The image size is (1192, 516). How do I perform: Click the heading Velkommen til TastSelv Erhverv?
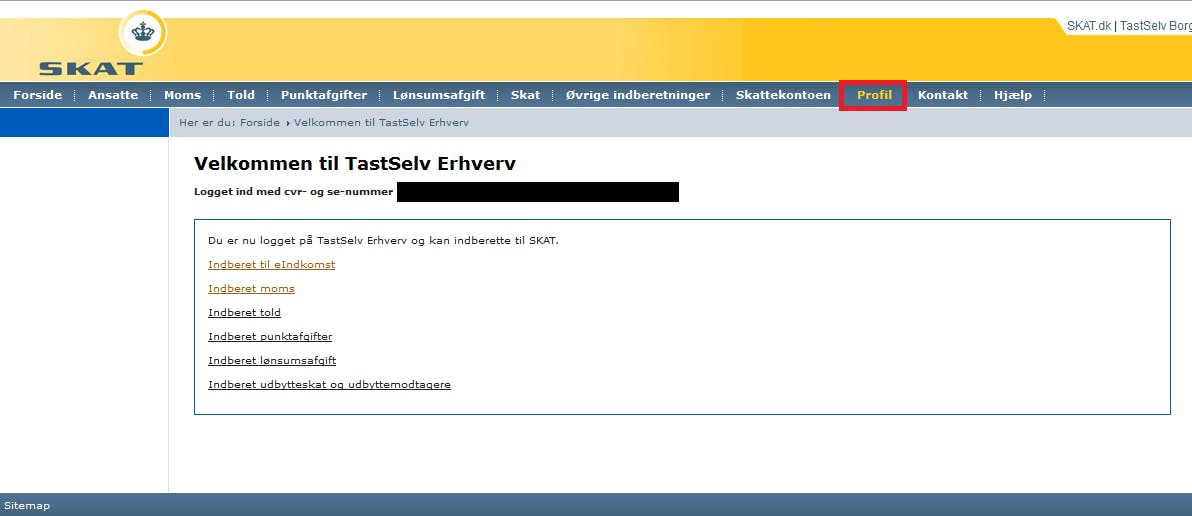tap(355, 163)
